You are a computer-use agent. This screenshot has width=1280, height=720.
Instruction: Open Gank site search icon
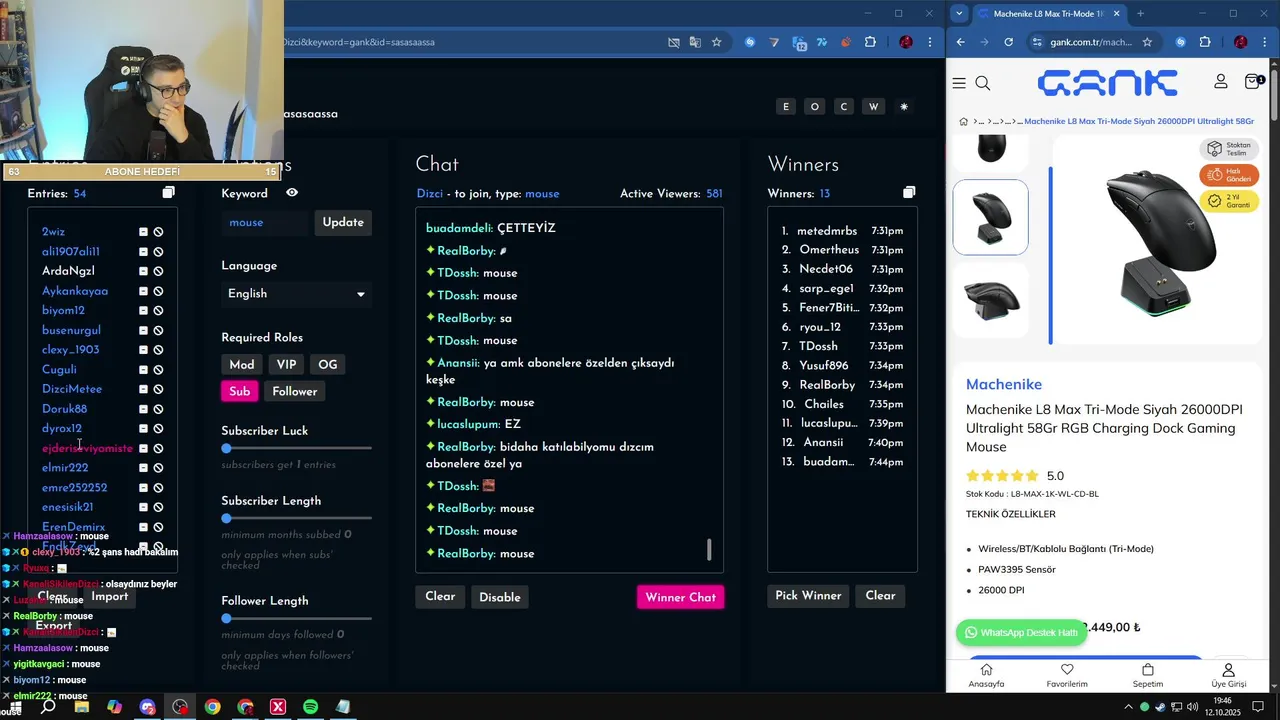[x=983, y=83]
